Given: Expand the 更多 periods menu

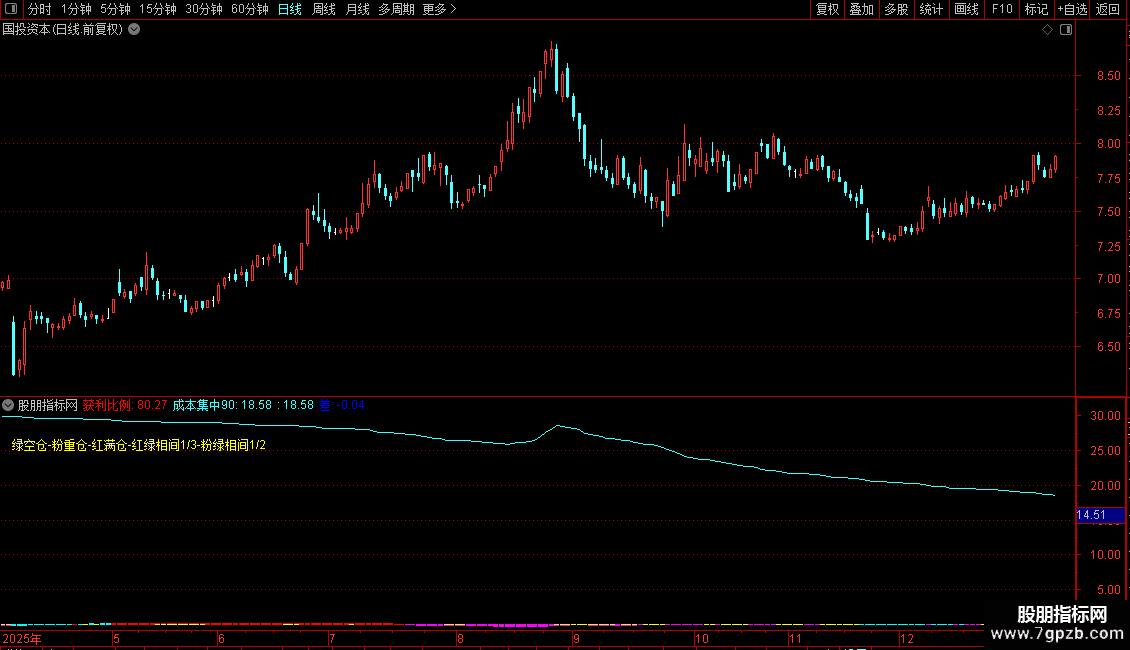Looking at the screenshot, I should pos(439,9).
